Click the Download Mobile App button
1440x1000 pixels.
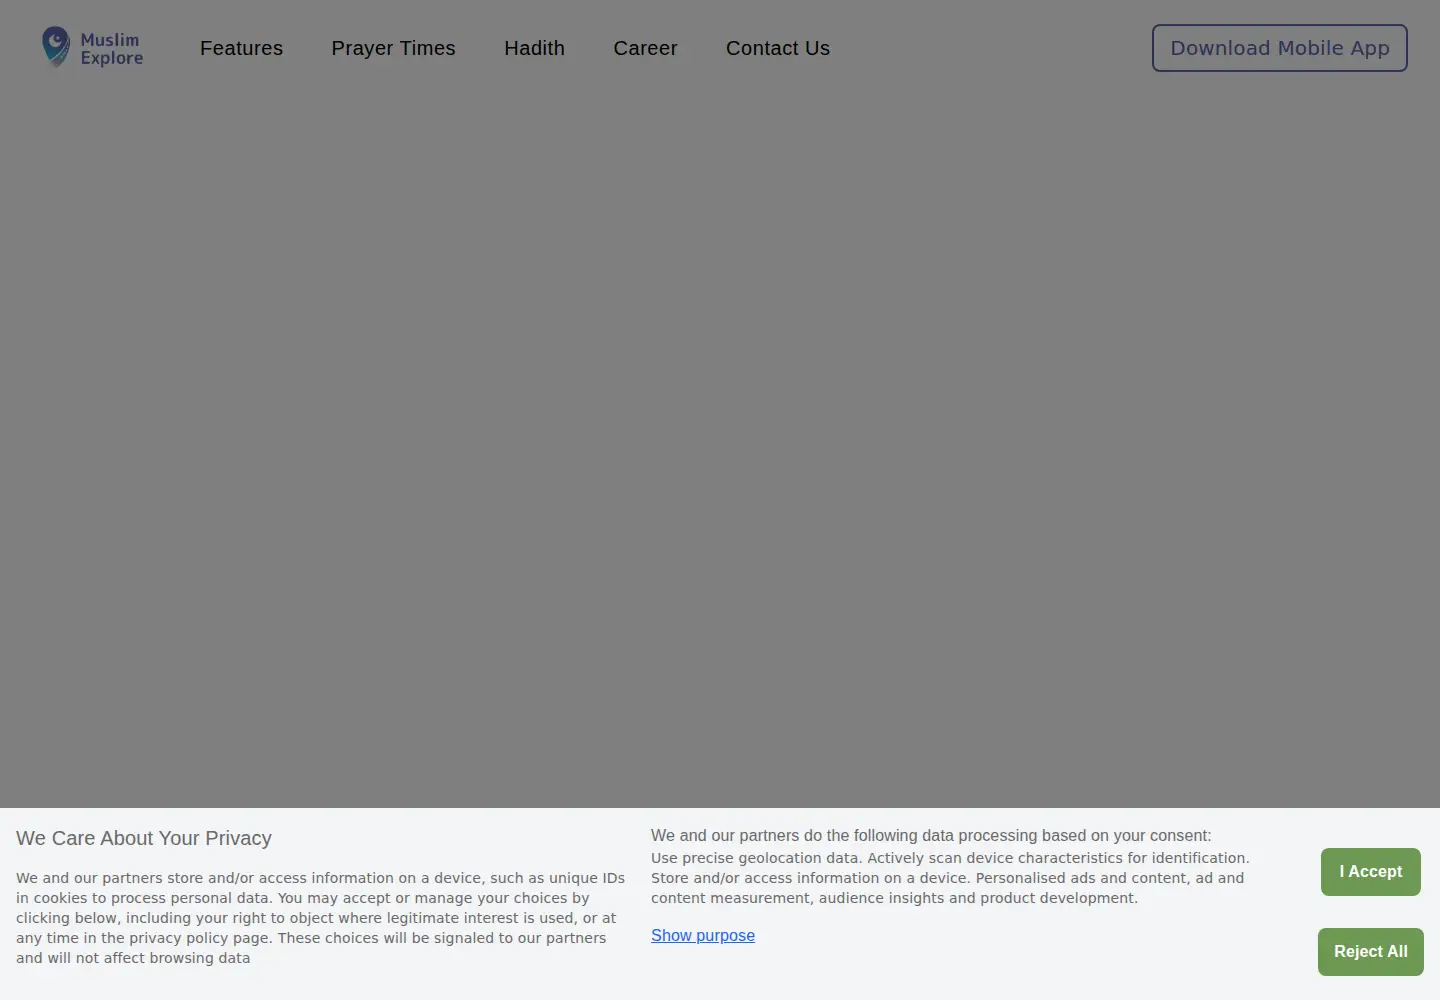1280,48
